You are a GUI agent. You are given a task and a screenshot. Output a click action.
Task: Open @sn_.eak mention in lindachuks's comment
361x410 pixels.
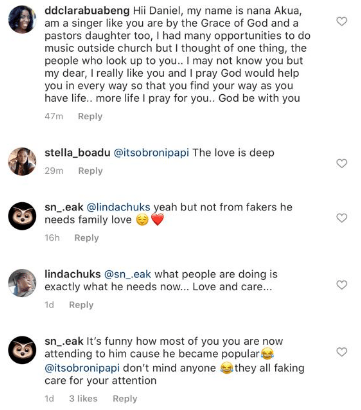tap(128, 274)
